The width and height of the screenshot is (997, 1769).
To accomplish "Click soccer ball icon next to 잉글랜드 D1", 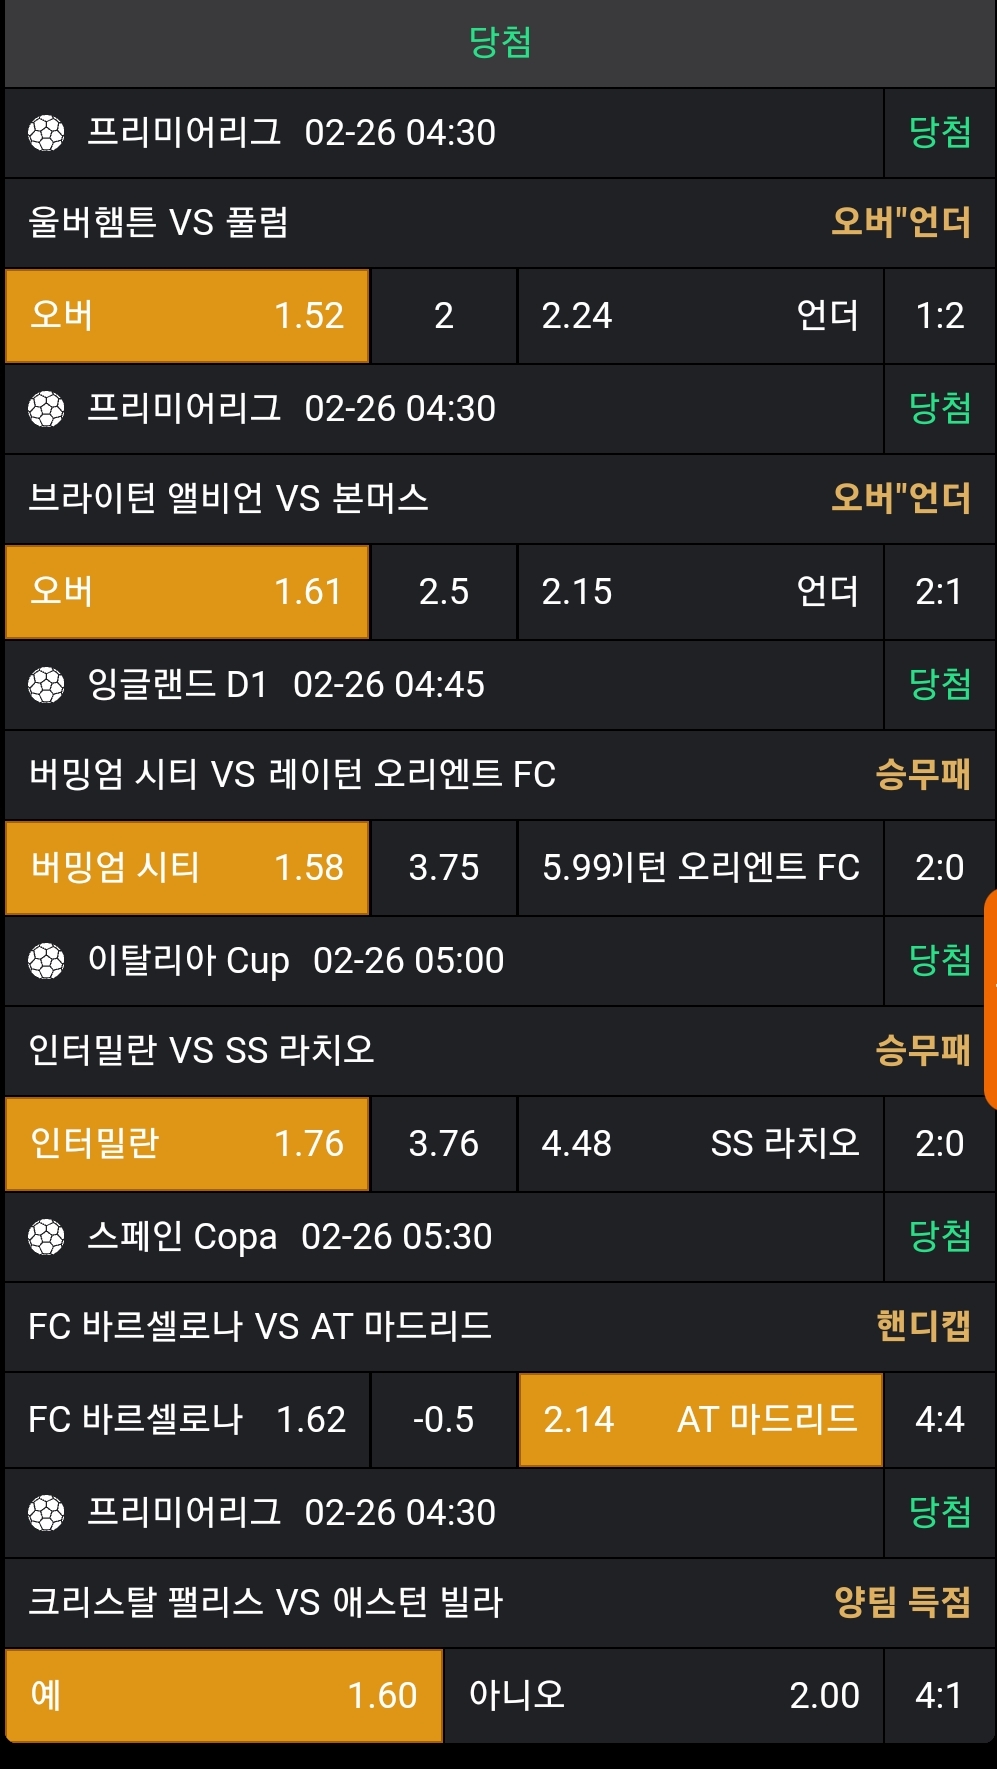I will (46, 685).
